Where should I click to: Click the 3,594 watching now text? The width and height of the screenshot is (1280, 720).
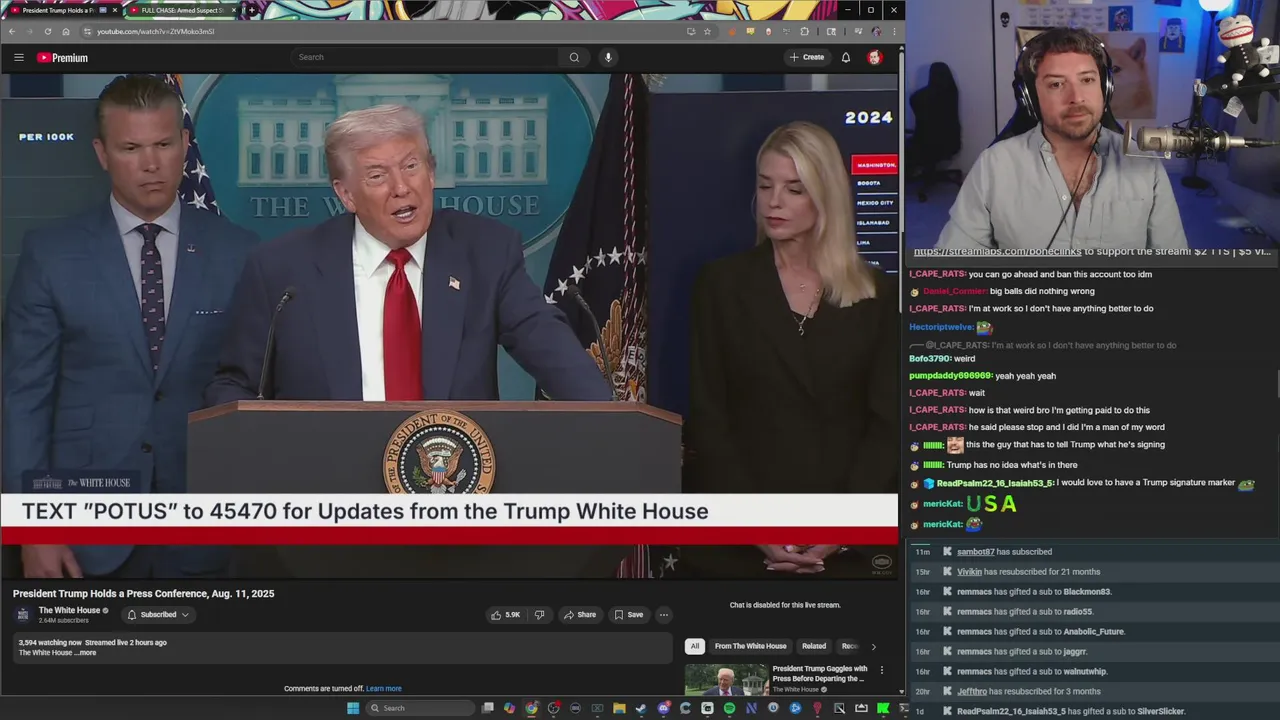[49, 643]
